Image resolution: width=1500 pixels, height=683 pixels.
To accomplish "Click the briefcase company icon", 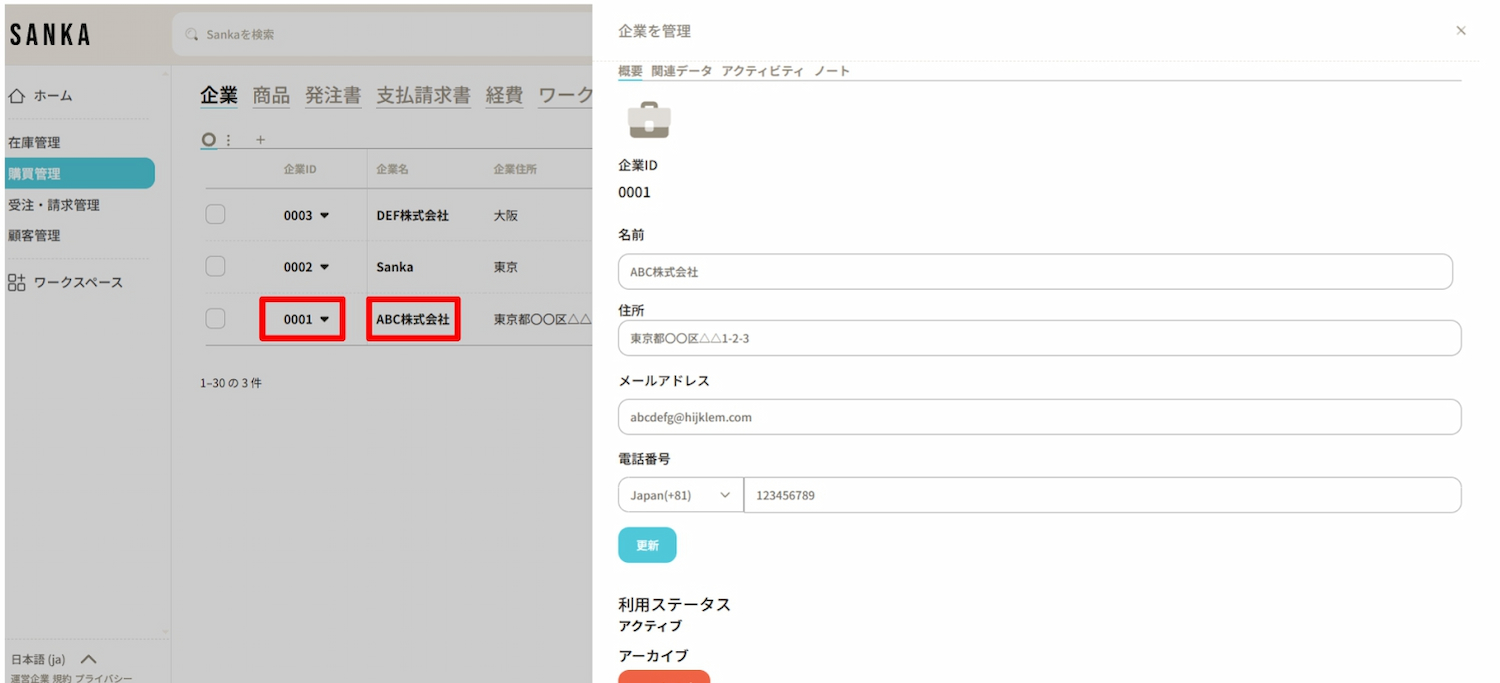I will 649,120.
